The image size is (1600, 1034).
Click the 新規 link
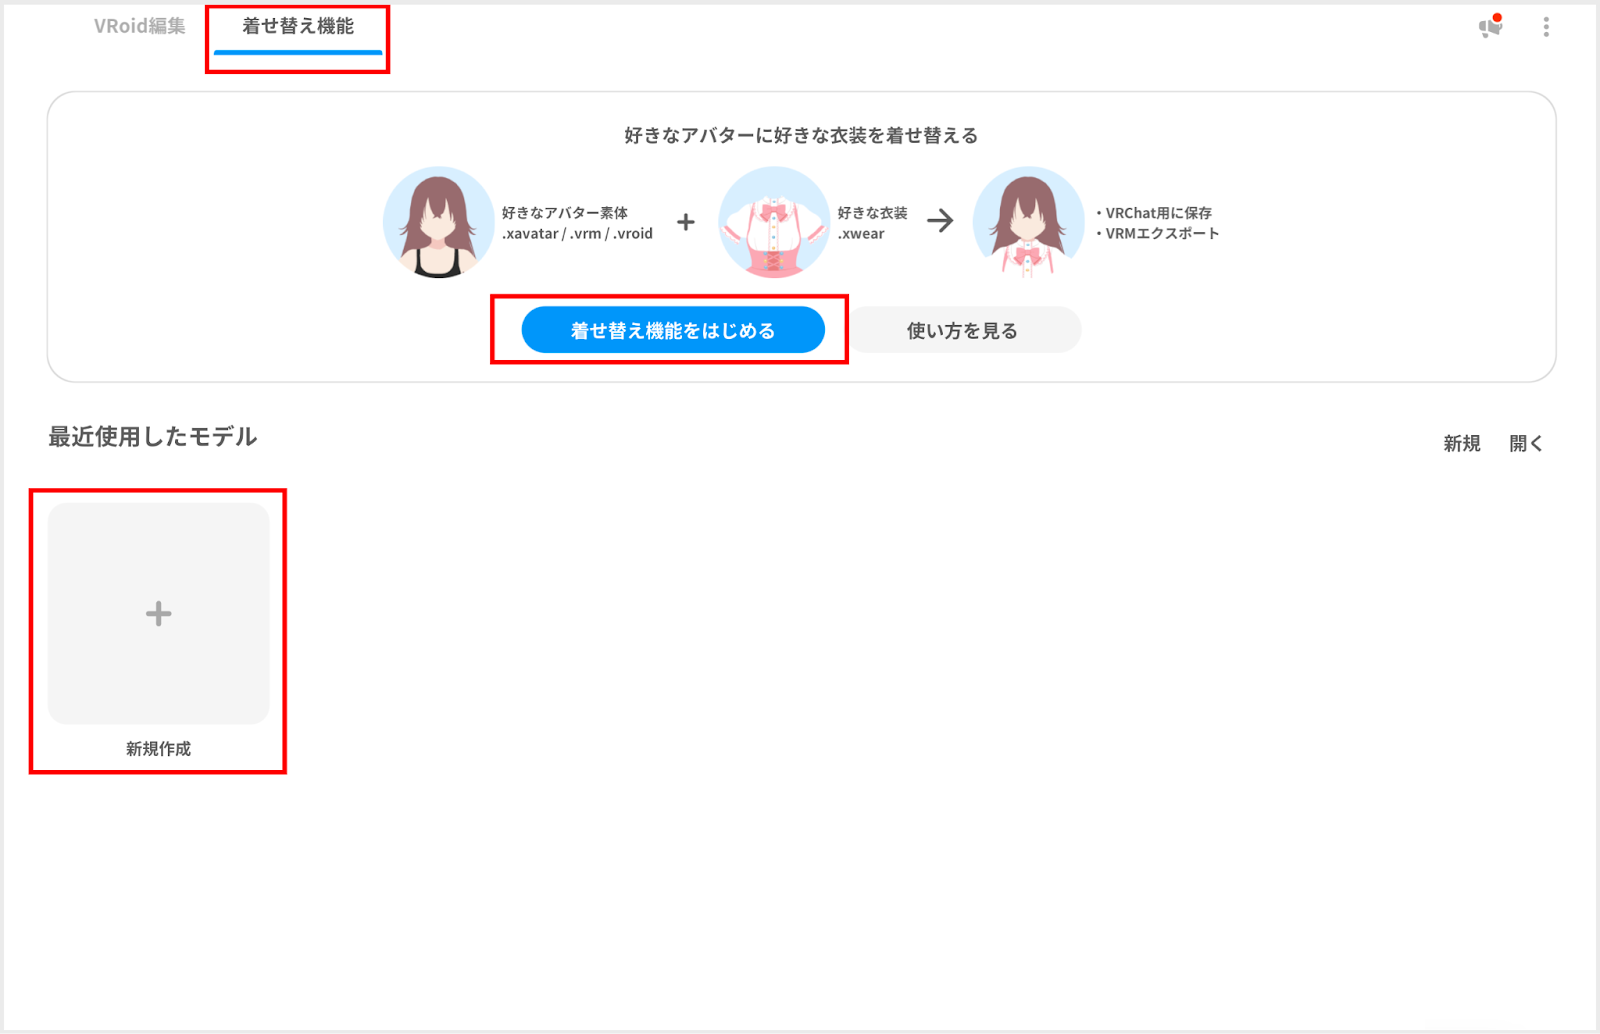1461,443
